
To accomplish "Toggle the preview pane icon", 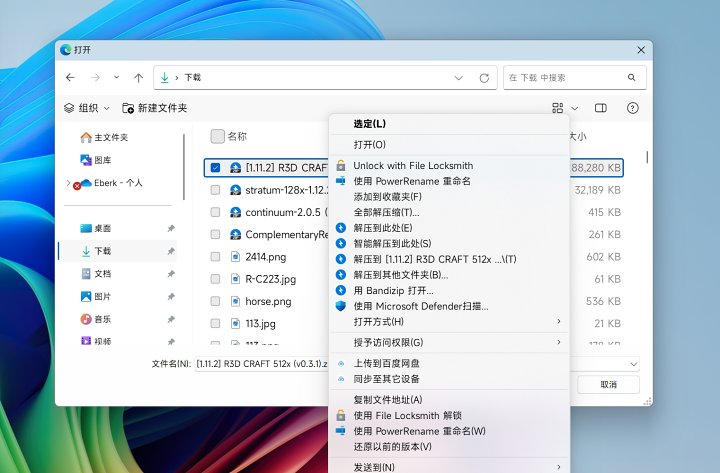I will [x=601, y=108].
